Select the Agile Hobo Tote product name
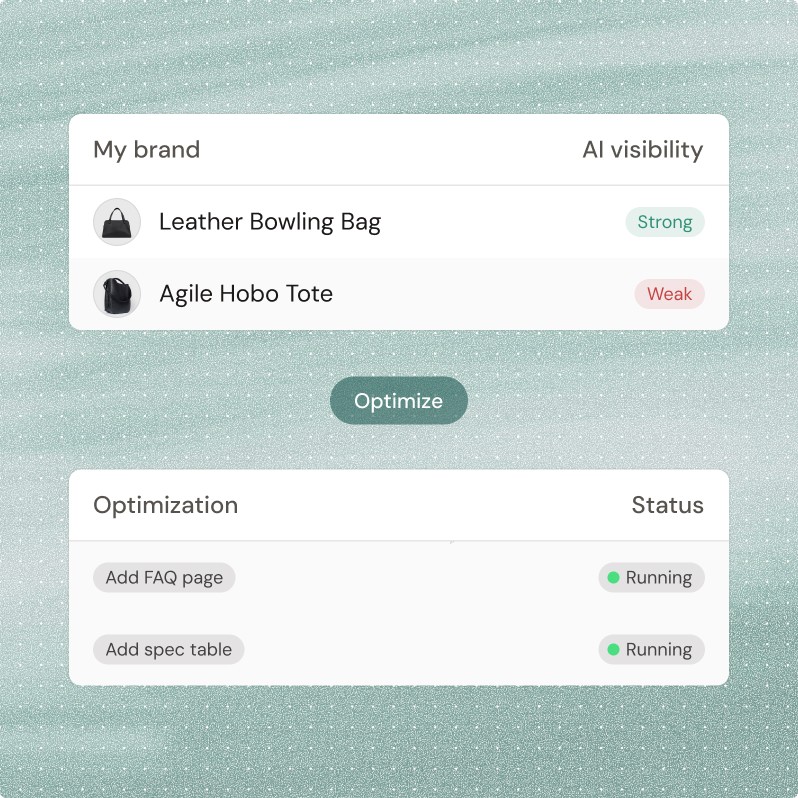Viewport: 798px width, 798px height. (246, 294)
